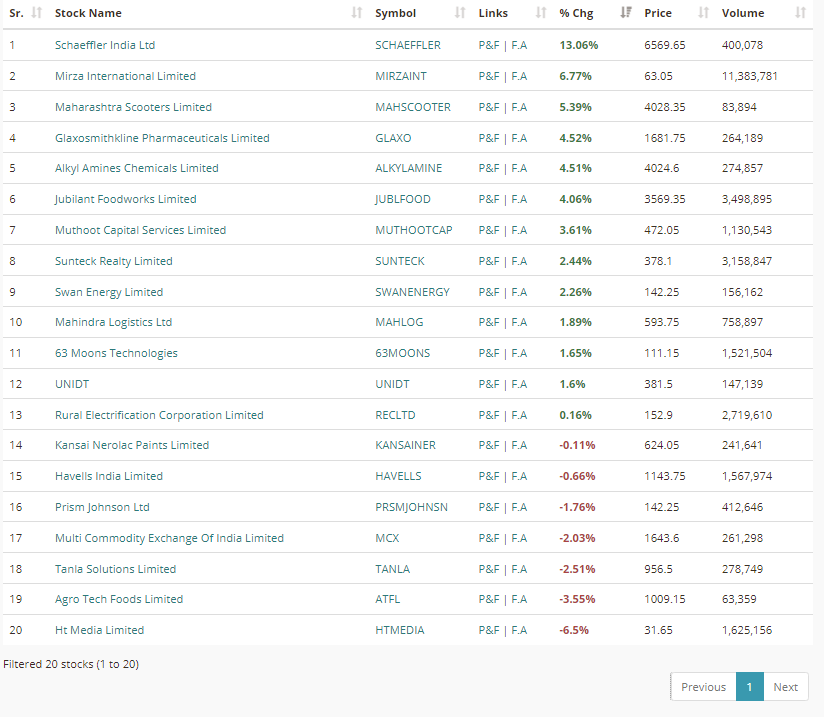Image resolution: width=824 pixels, height=717 pixels.
Task: Select 'Filtered 20 stocks (1 to 20)' text
Action: click(71, 664)
